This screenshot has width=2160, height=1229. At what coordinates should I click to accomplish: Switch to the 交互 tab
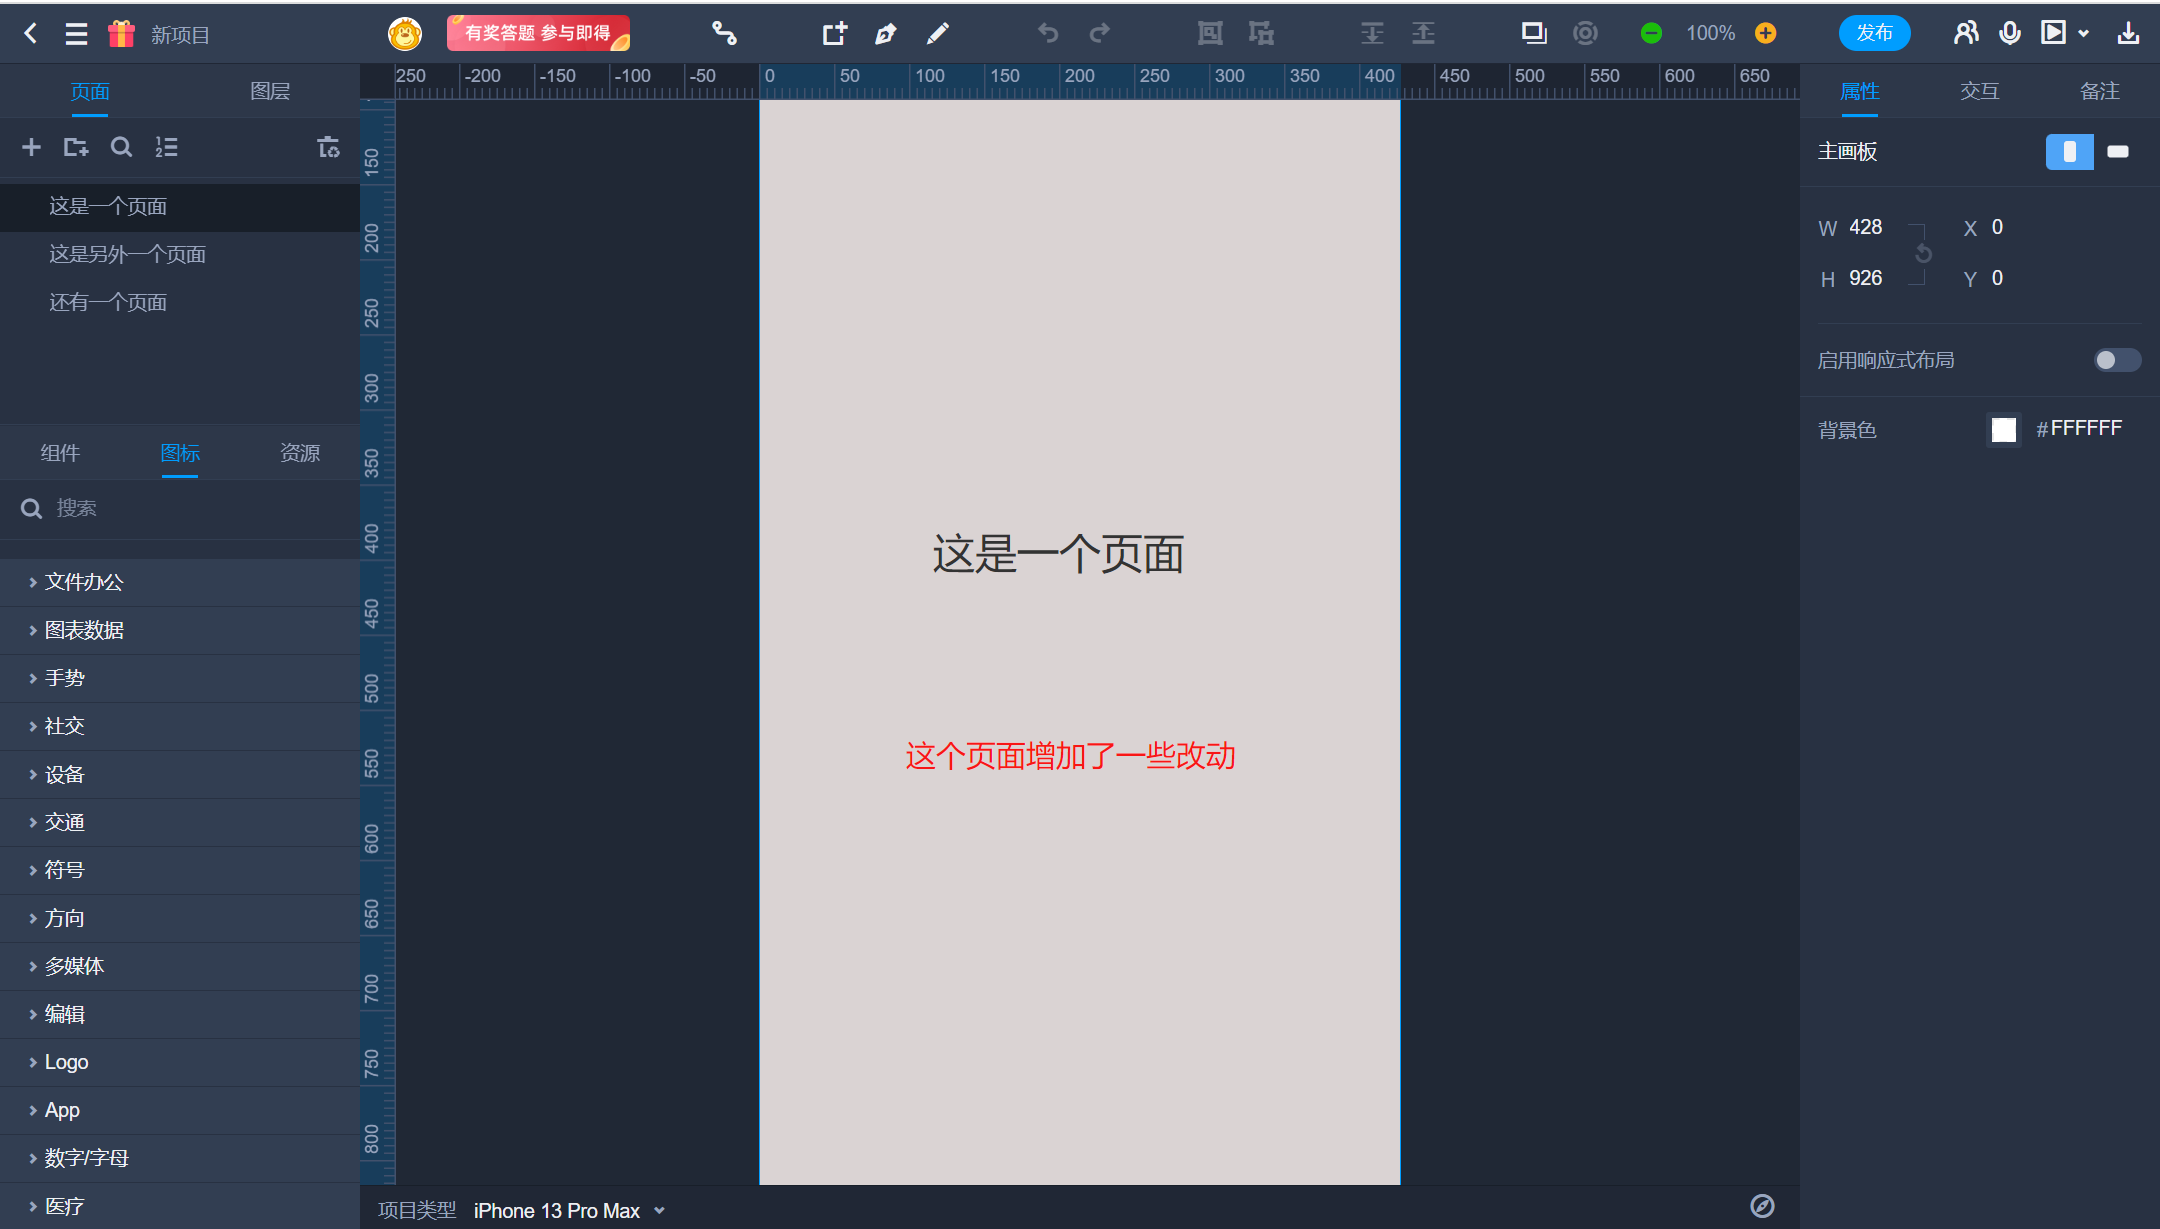coord(1979,92)
